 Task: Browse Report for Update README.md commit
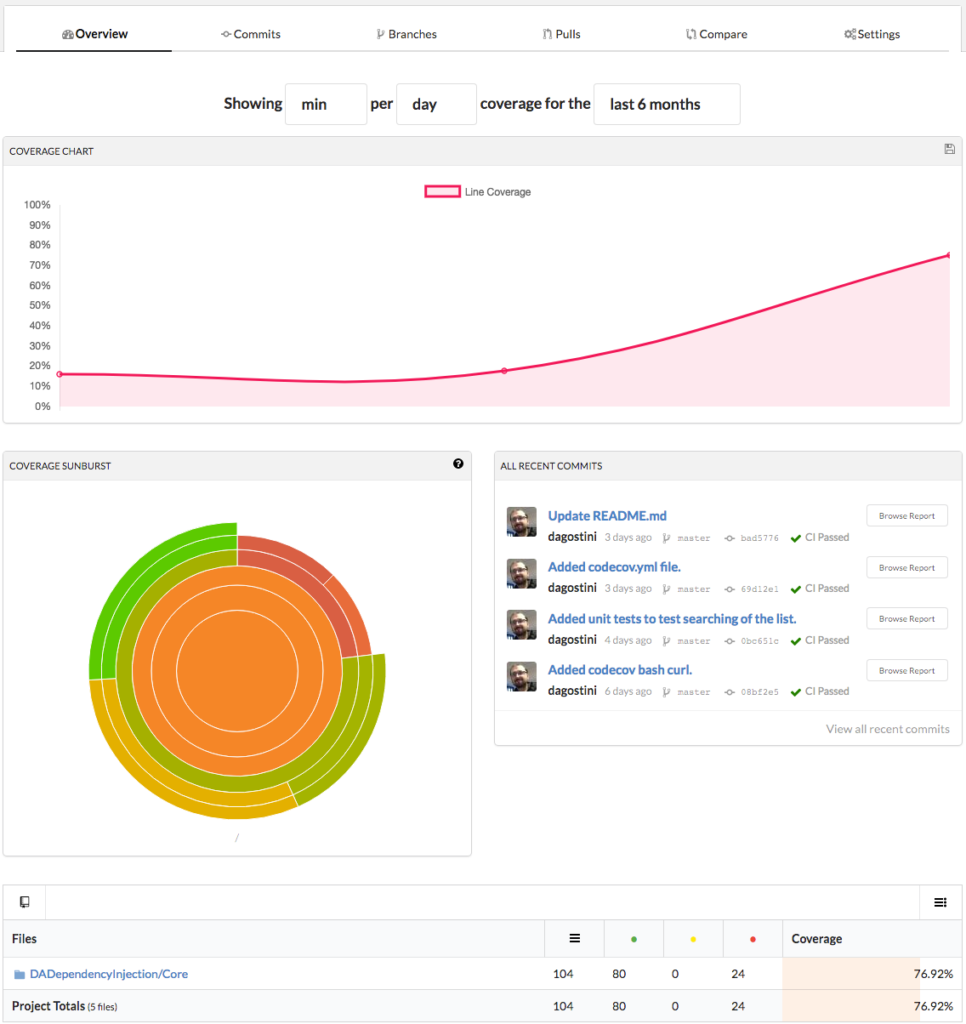pyautogui.click(x=906, y=516)
